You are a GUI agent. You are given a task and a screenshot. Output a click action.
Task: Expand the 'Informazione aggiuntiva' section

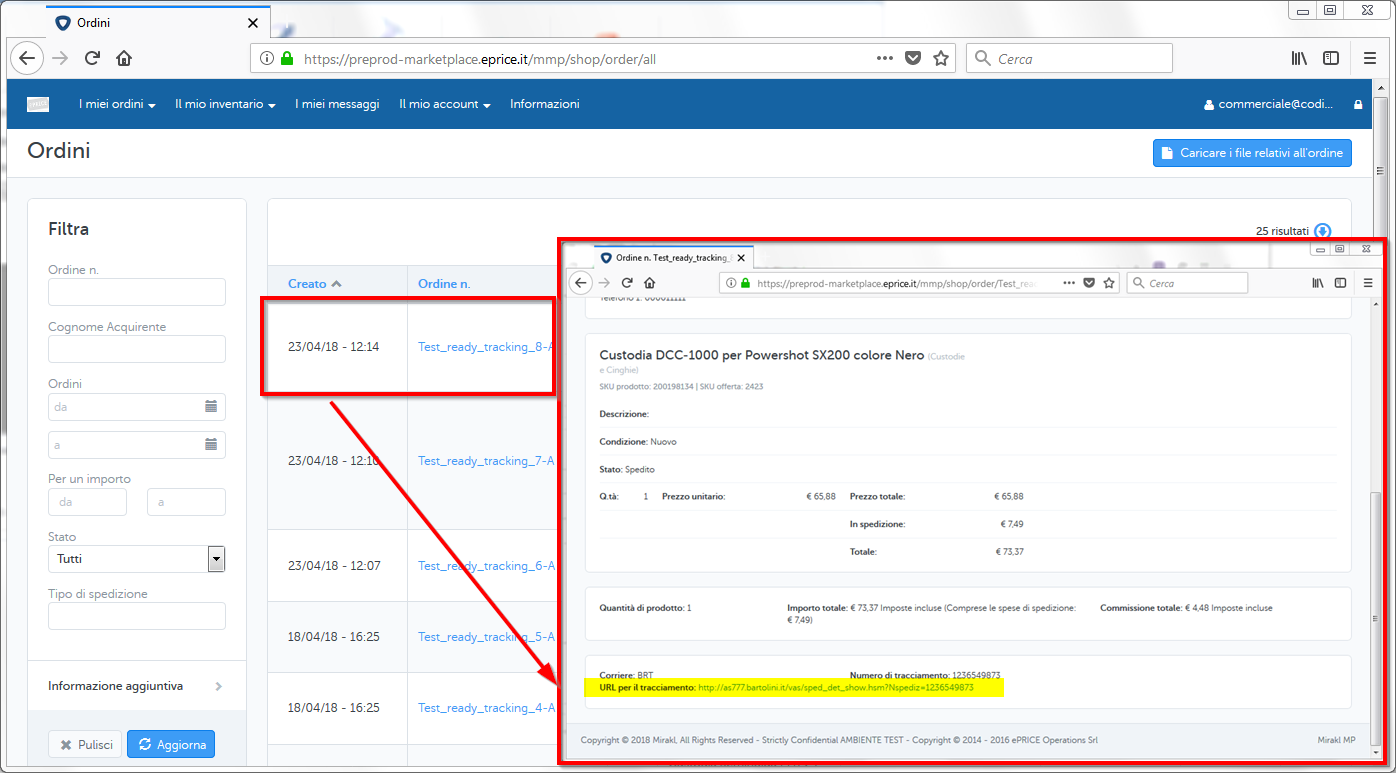(x=136, y=686)
